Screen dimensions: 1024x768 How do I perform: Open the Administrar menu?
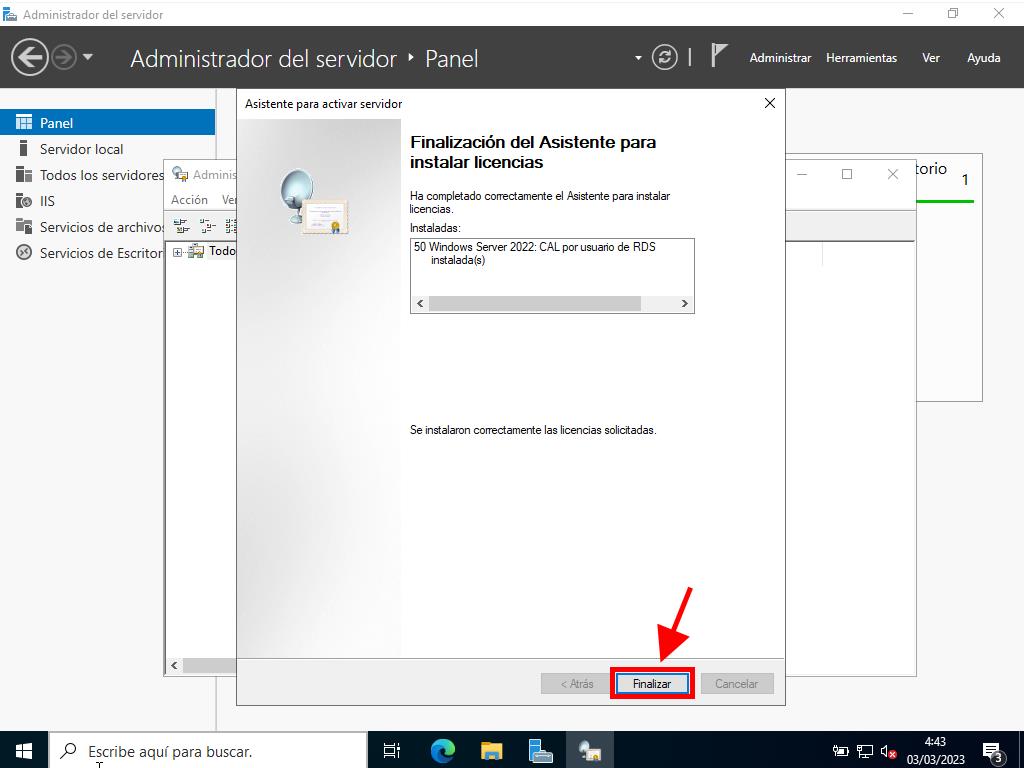(x=780, y=58)
